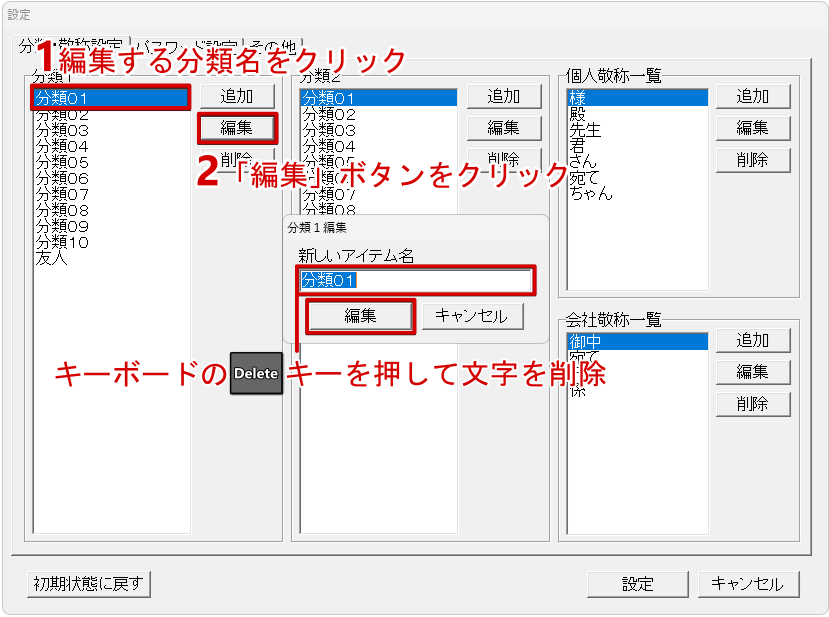Screen dimensions: 829x617
Task: Click the 編集 button beside the 分類1 list
Action: [x=235, y=128]
